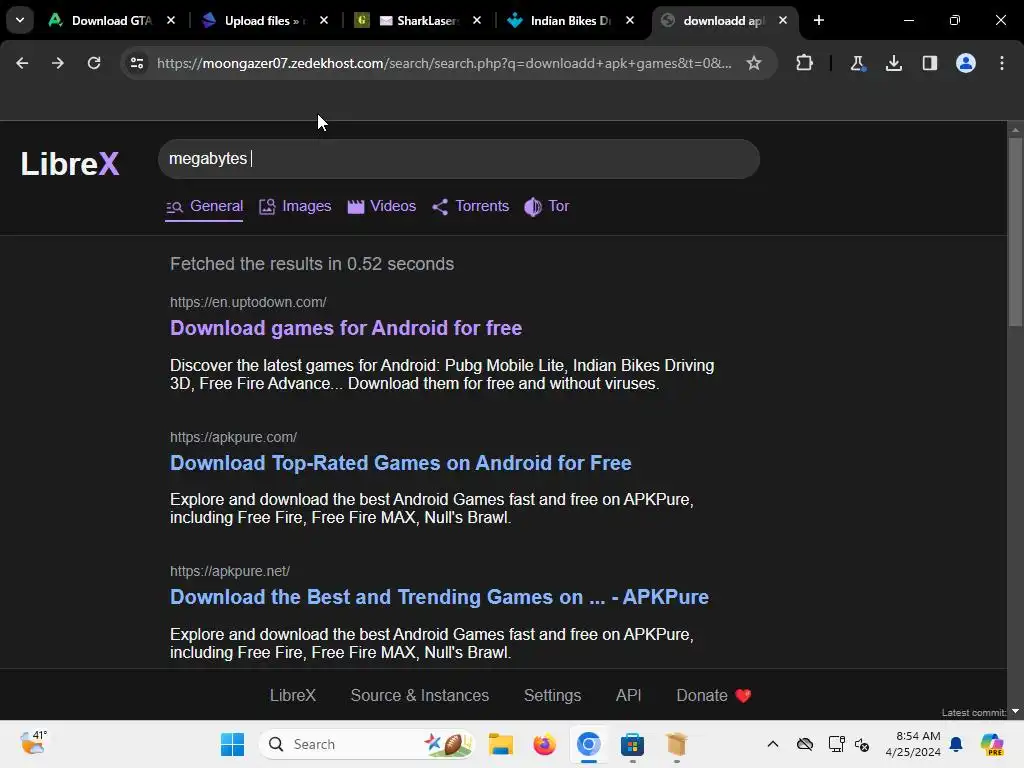The image size is (1024, 768).
Task: Click the LibreX logo
Action: 70,163
